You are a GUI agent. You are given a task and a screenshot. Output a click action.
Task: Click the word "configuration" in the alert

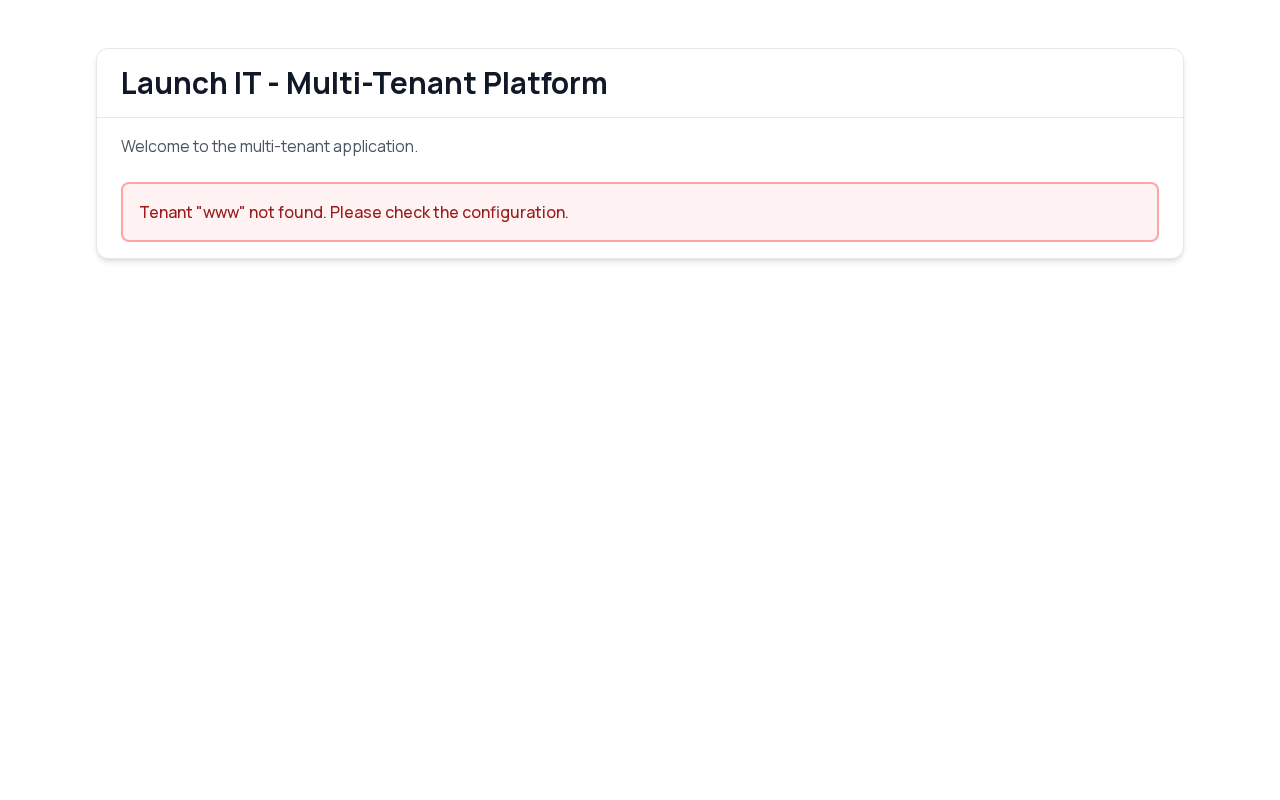tap(514, 212)
